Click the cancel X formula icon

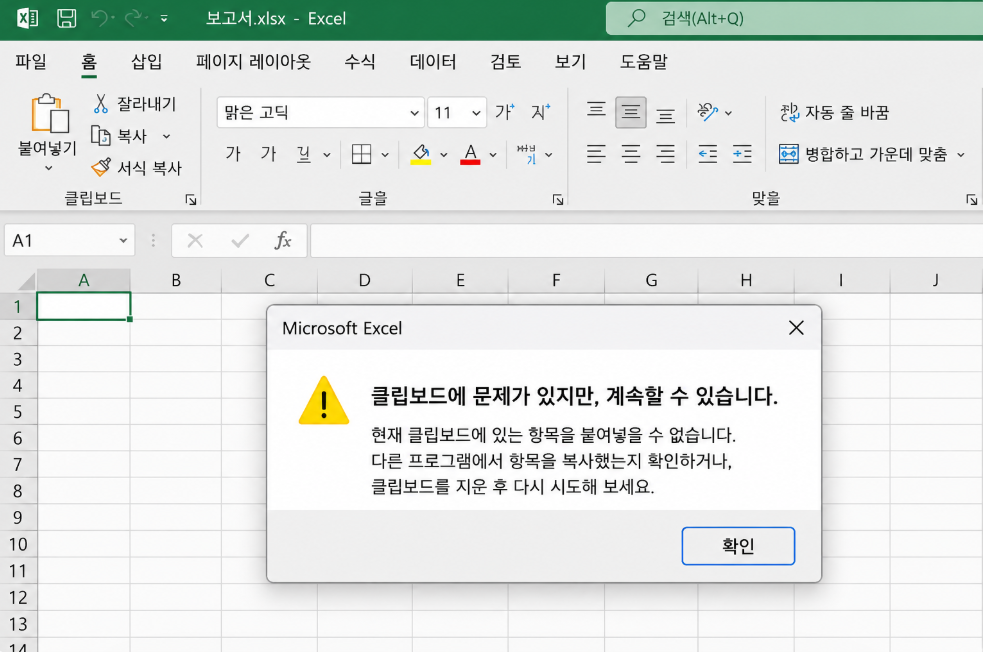tap(195, 241)
